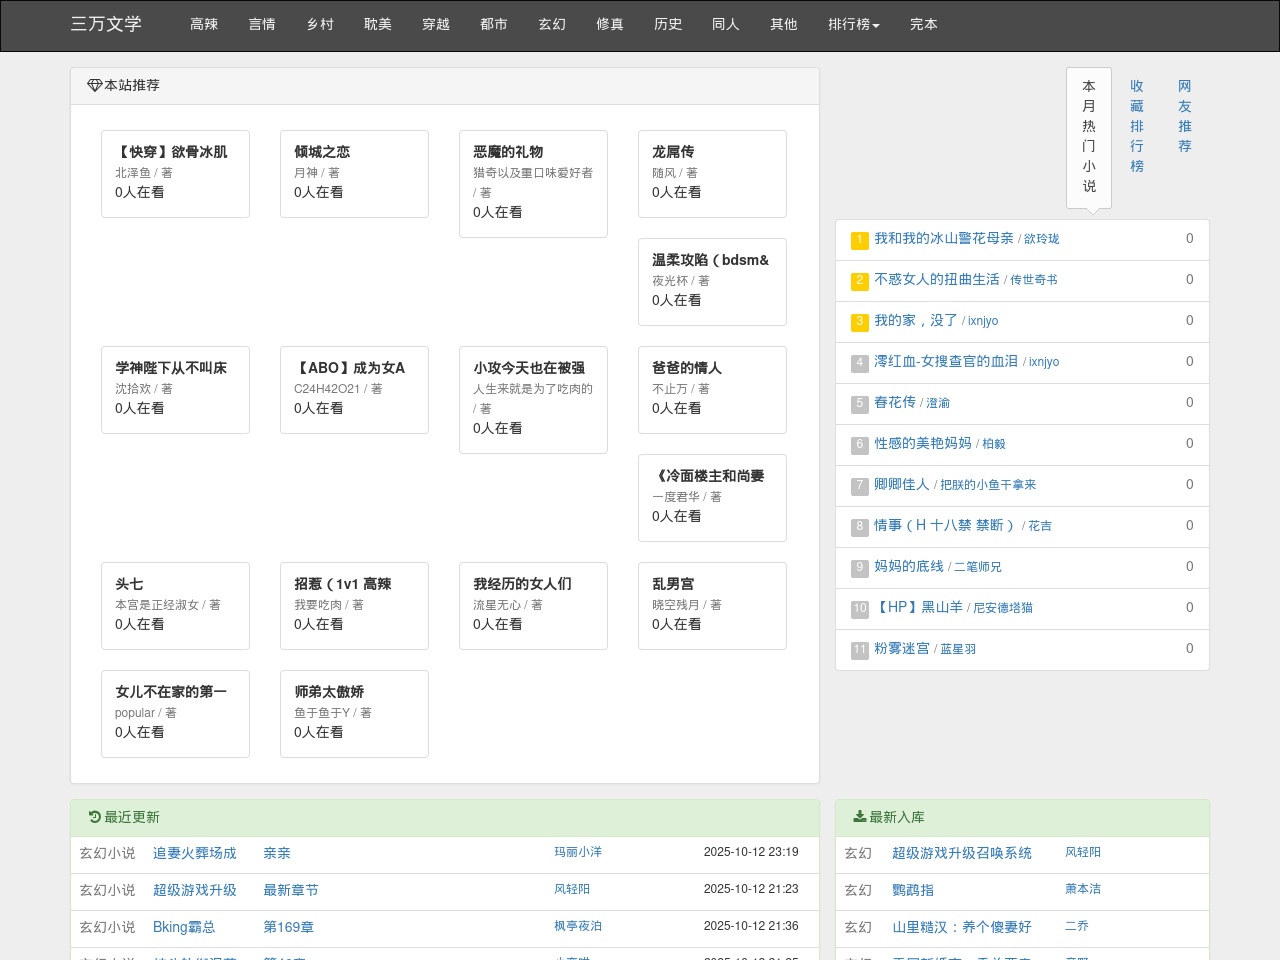Open 追妻火葬场成 in recent updates
1280x960 pixels.
pyautogui.click(x=195, y=853)
